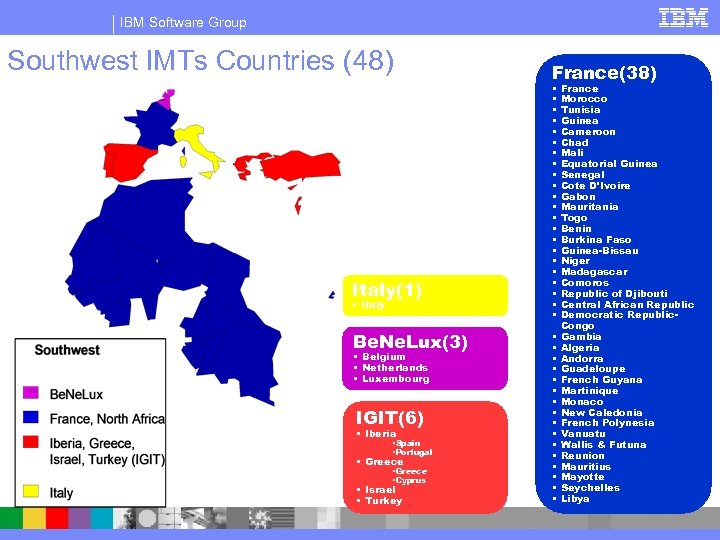Select the France, North Africa blue legend swatch
The image size is (720, 540).
tap(31, 417)
